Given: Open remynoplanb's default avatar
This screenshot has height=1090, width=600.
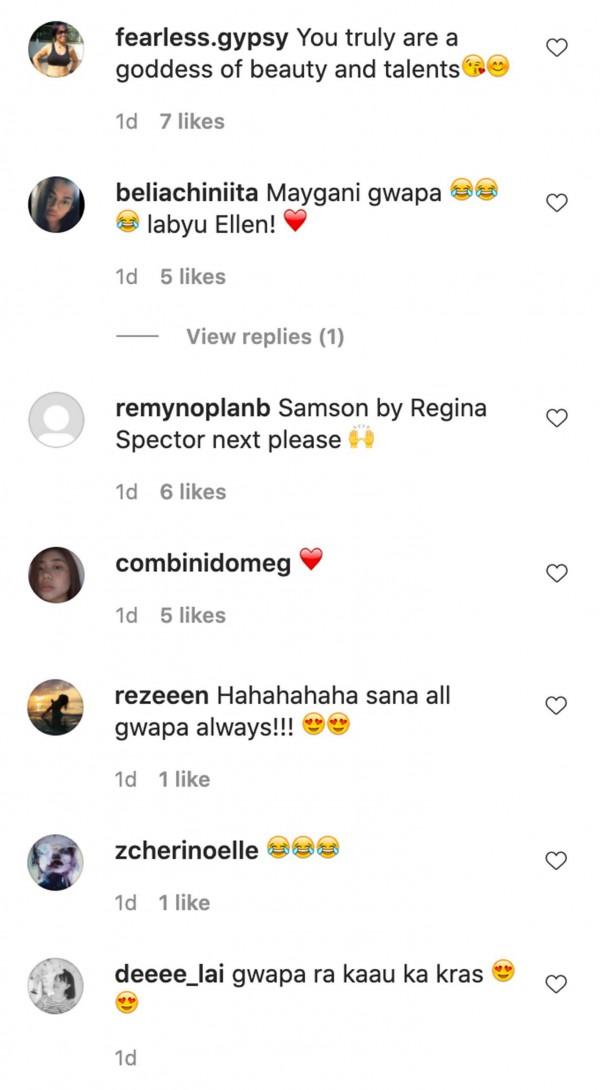Looking at the screenshot, I should 56,419.
